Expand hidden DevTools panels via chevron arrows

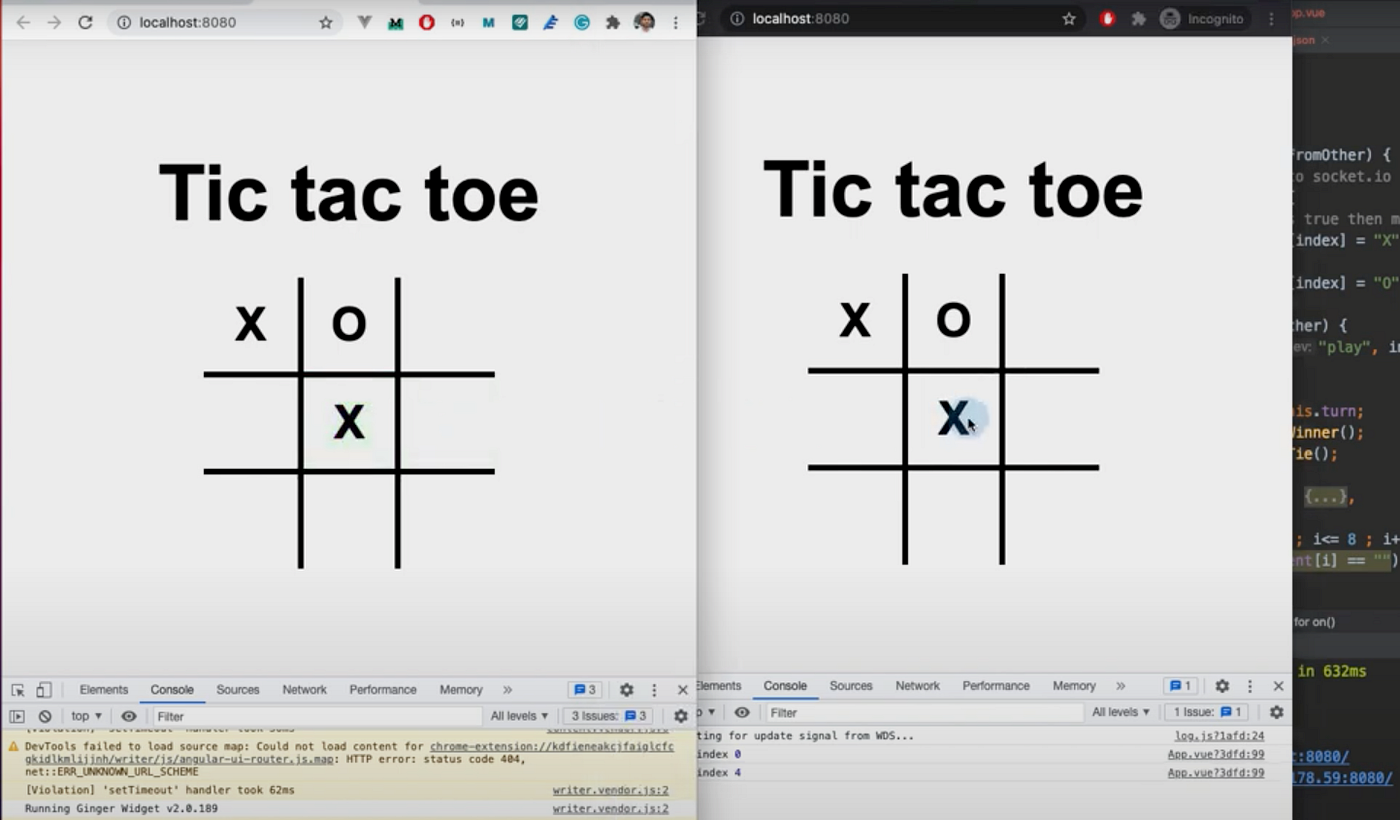click(508, 690)
